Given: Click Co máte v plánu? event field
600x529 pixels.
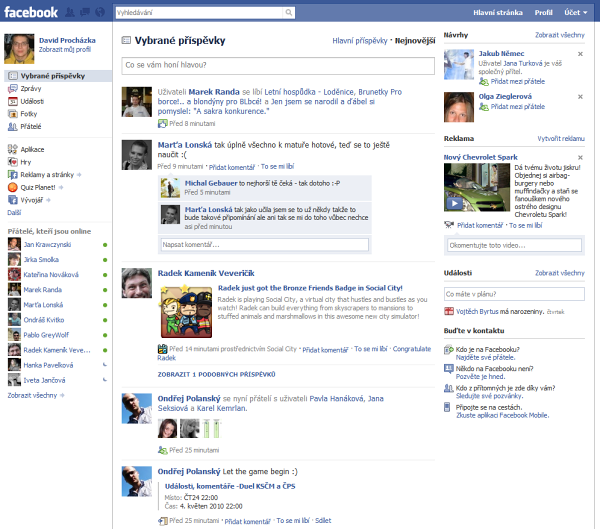Looking at the screenshot, I should pyautogui.click(x=514, y=294).
